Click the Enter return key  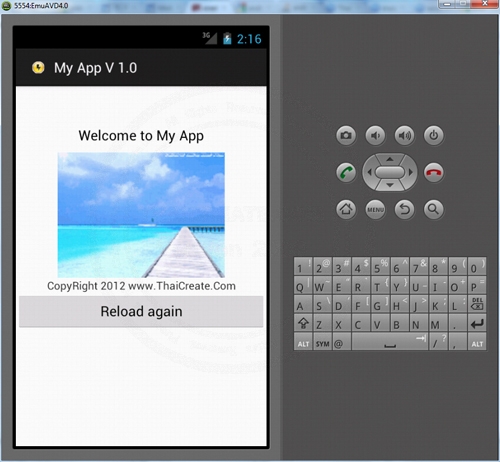point(477,323)
